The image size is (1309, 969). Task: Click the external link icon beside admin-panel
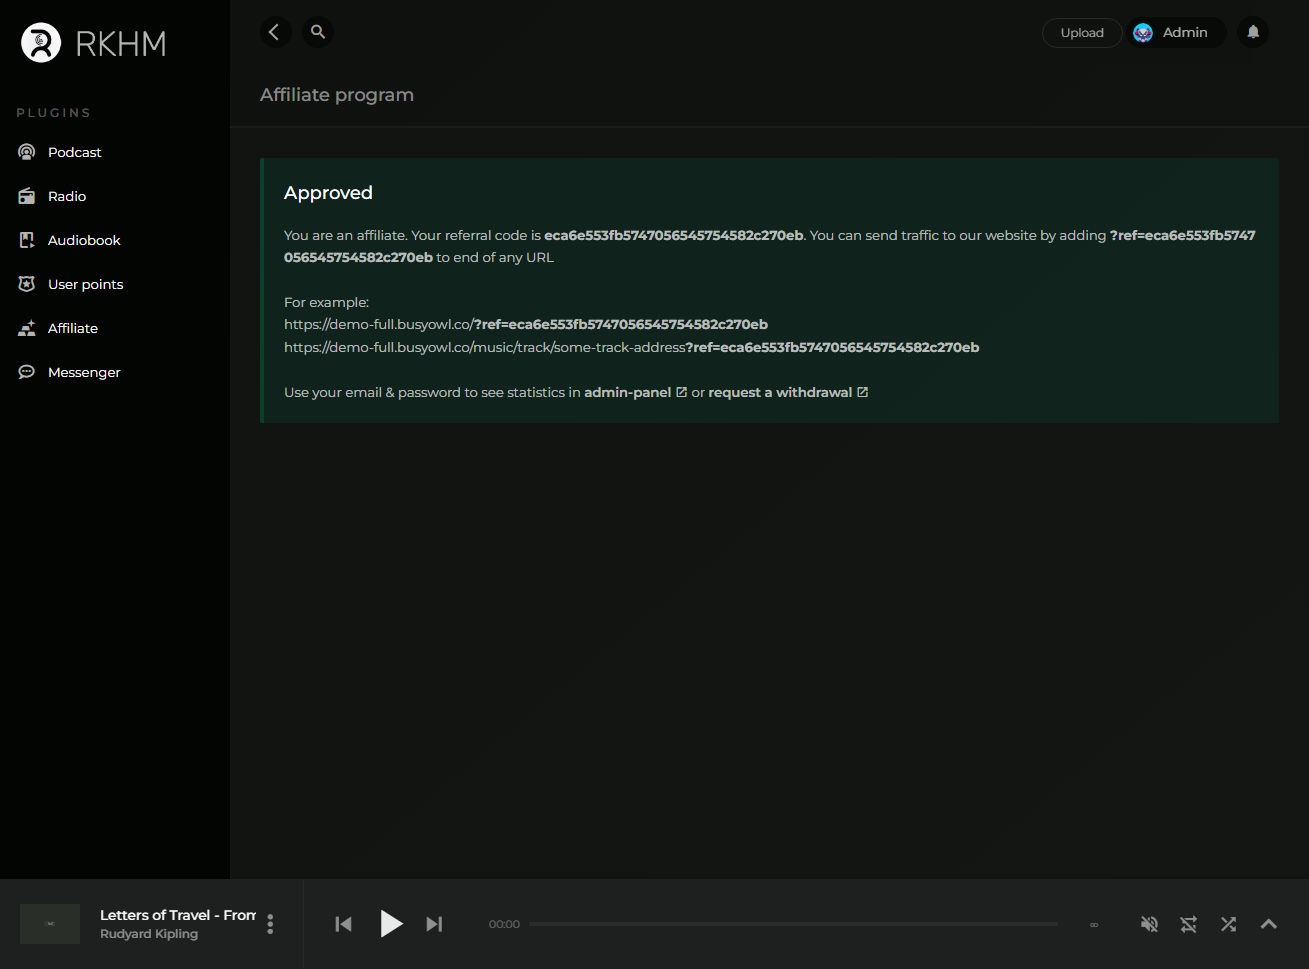[x=682, y=392]
